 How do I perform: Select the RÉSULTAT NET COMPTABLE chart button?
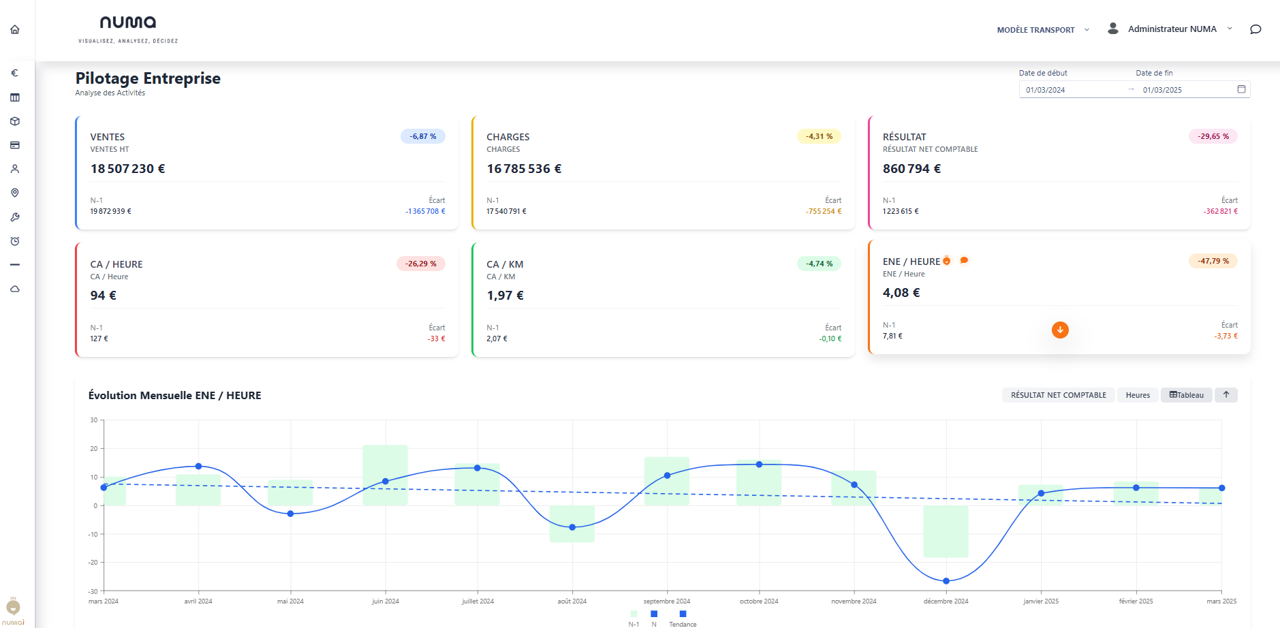click(1058, 395)
